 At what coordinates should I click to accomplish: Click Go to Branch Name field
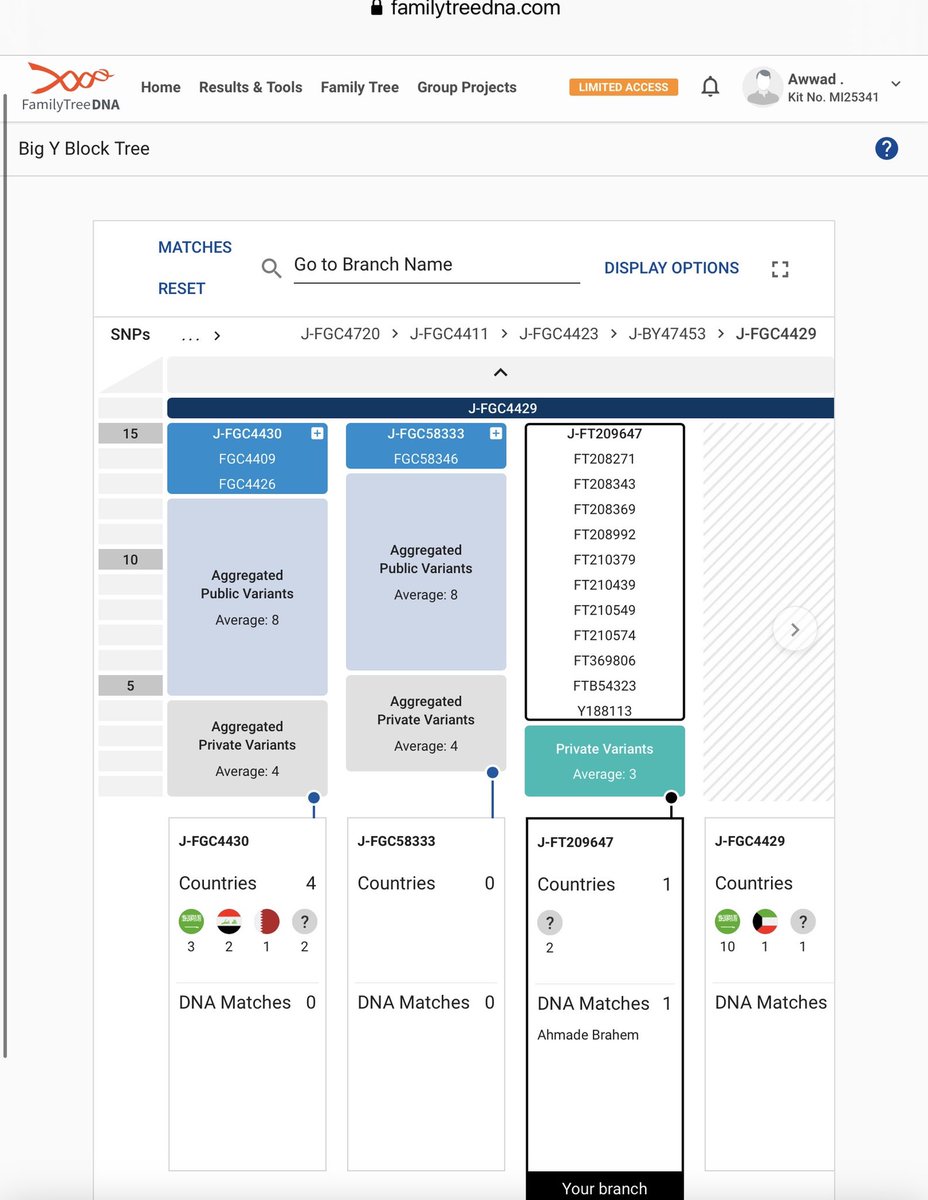click(x=437, y=265)
